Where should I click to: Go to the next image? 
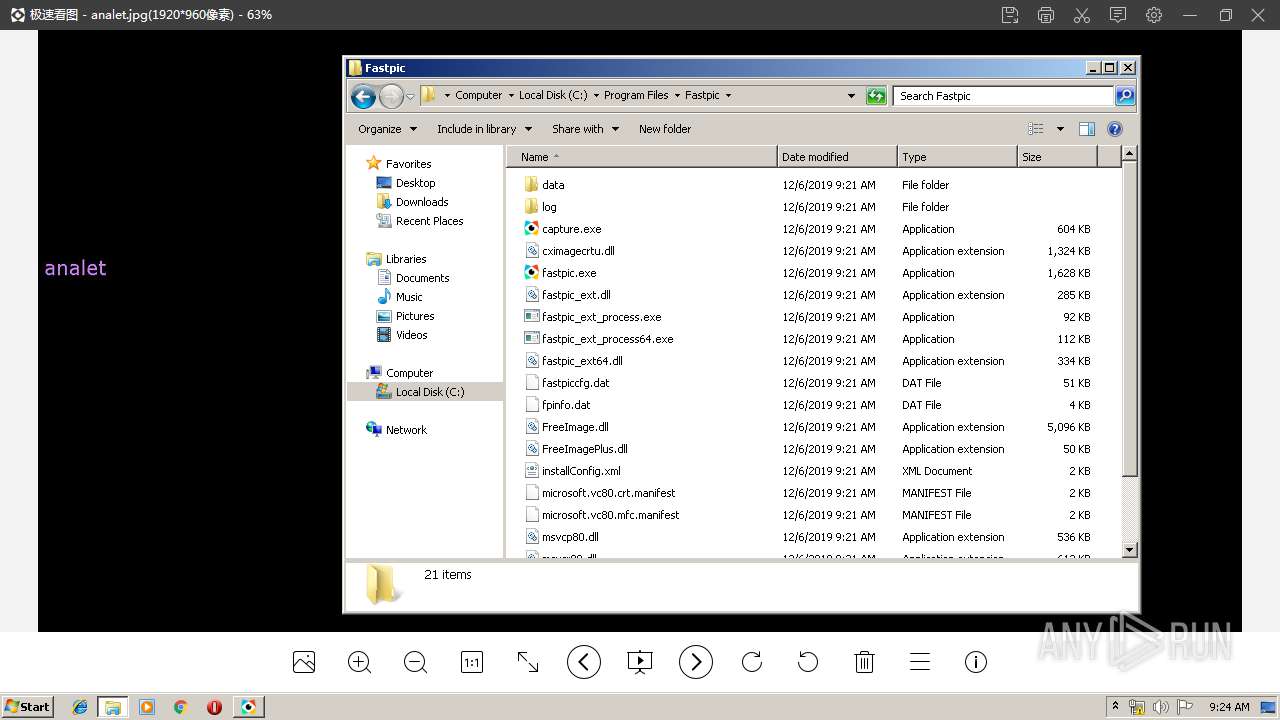point(696,662)
